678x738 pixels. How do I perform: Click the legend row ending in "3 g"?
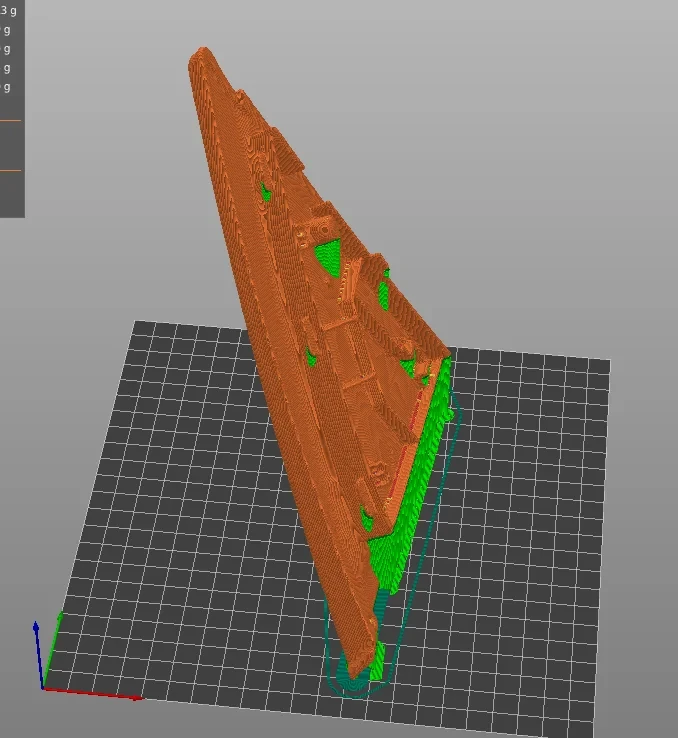tap(9, 10)
